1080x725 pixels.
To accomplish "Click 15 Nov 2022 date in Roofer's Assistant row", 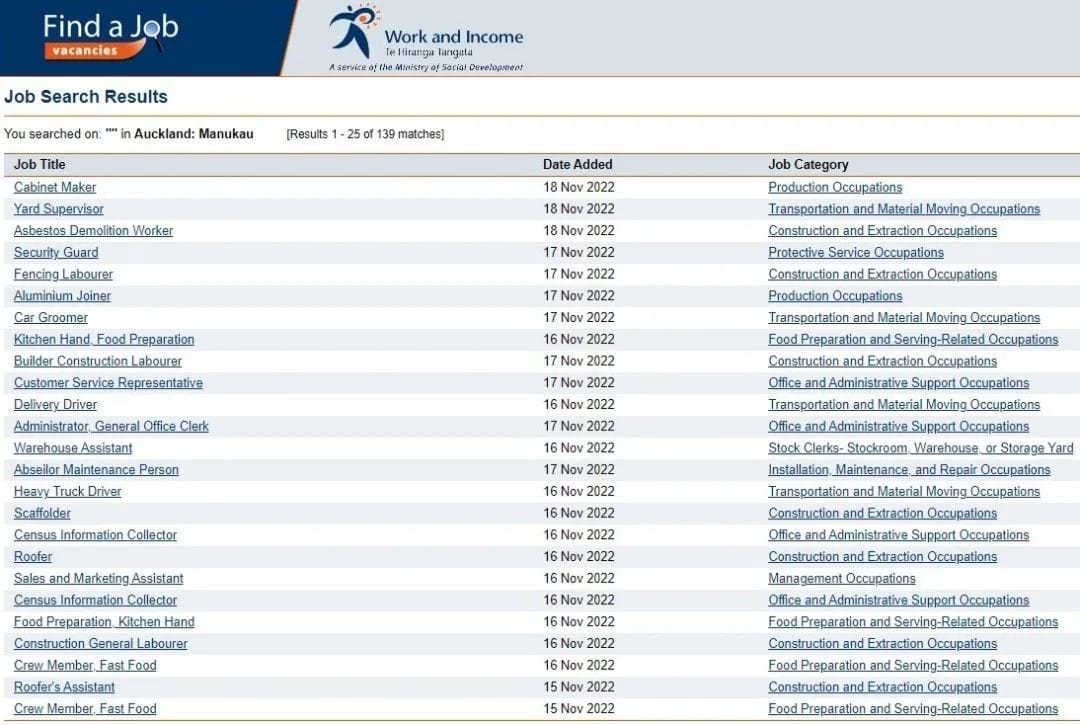I will (579, 687).
